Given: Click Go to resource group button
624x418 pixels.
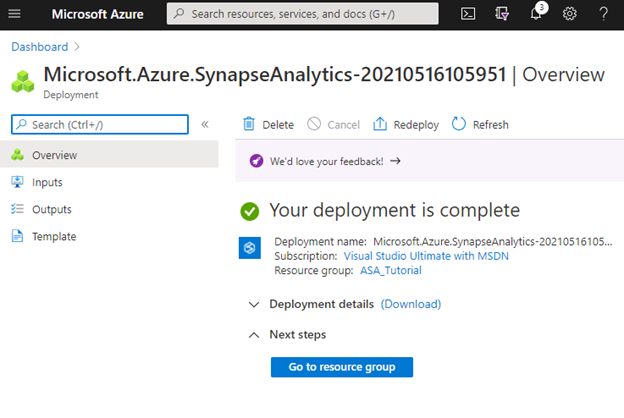Looking at the screenshot, I should [342, 367].
